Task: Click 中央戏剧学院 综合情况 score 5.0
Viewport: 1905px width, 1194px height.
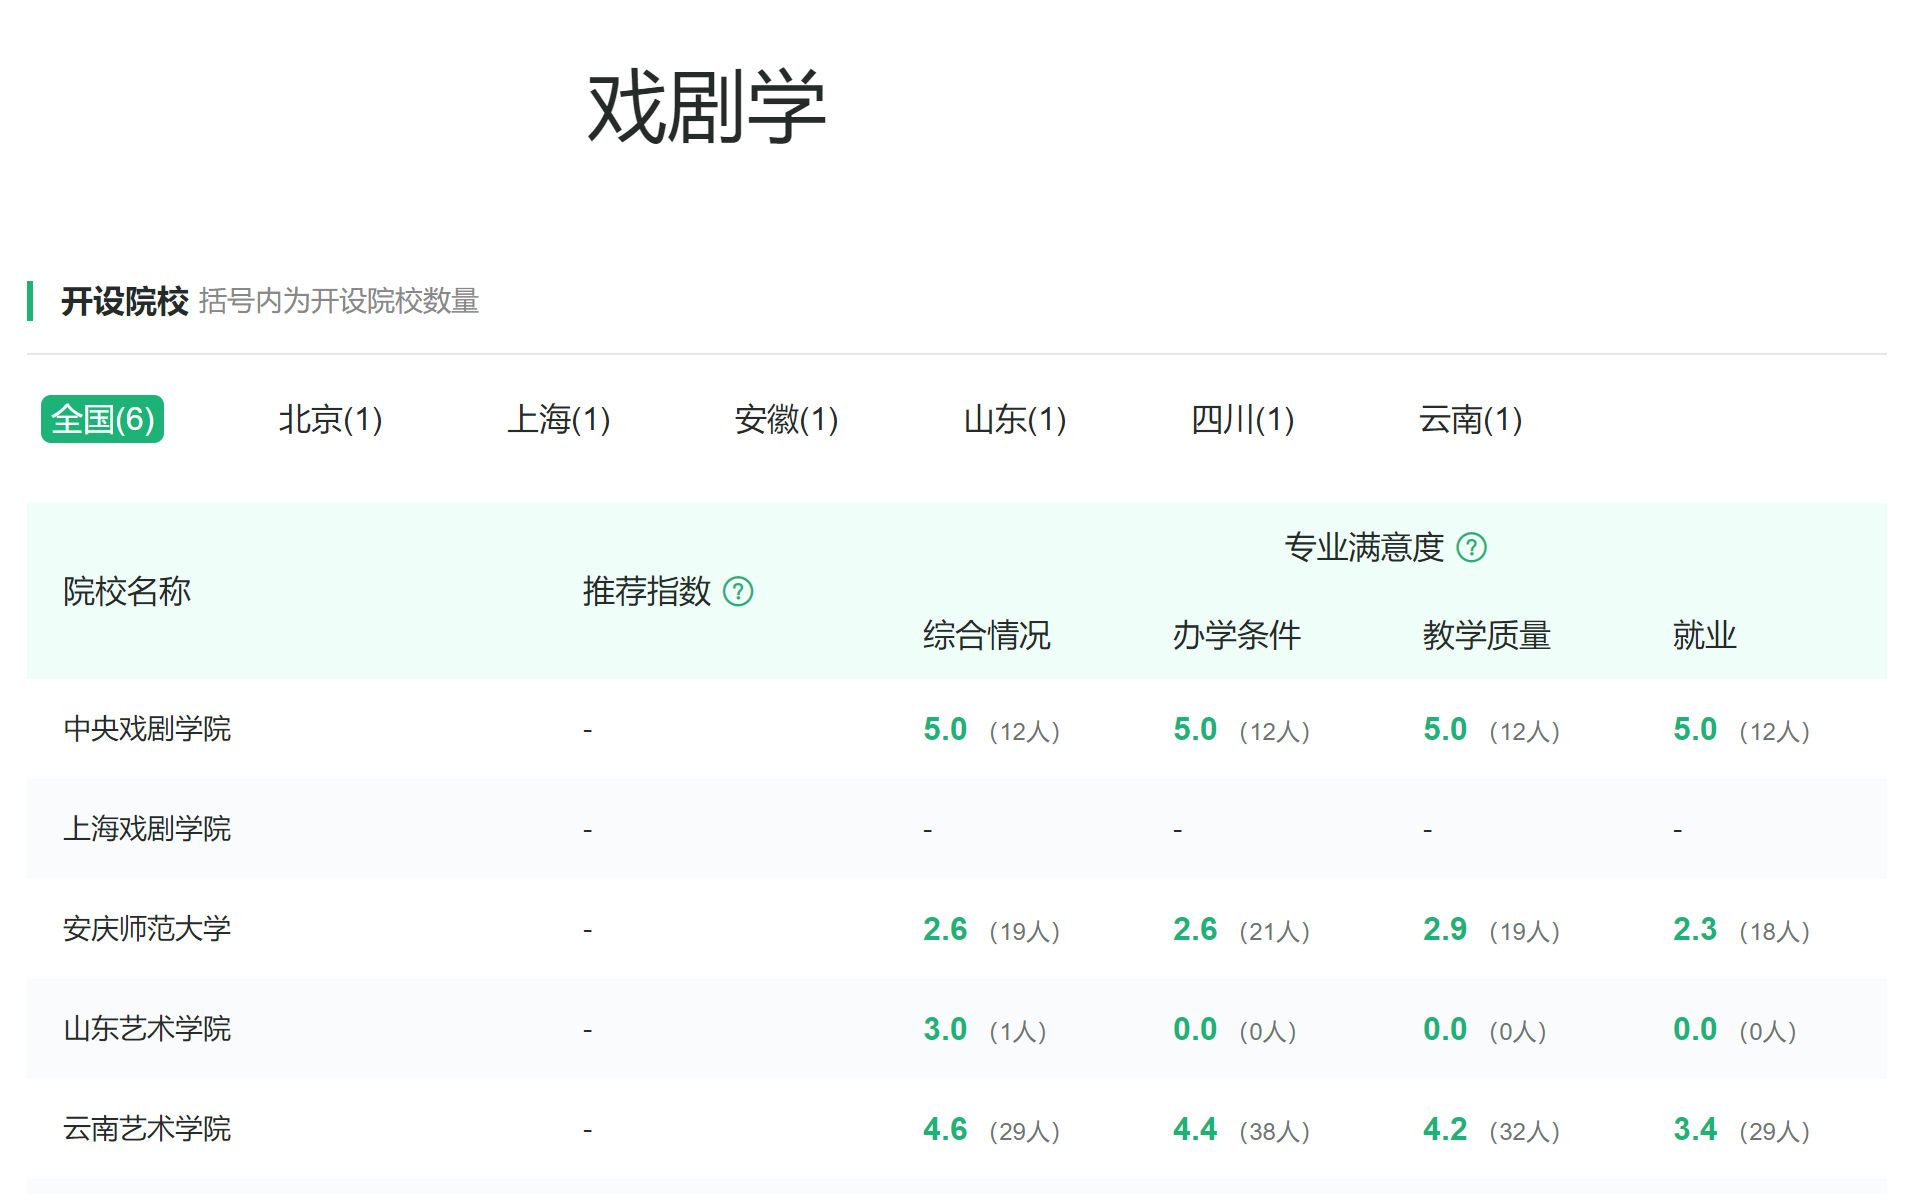Action: point(945,729)
